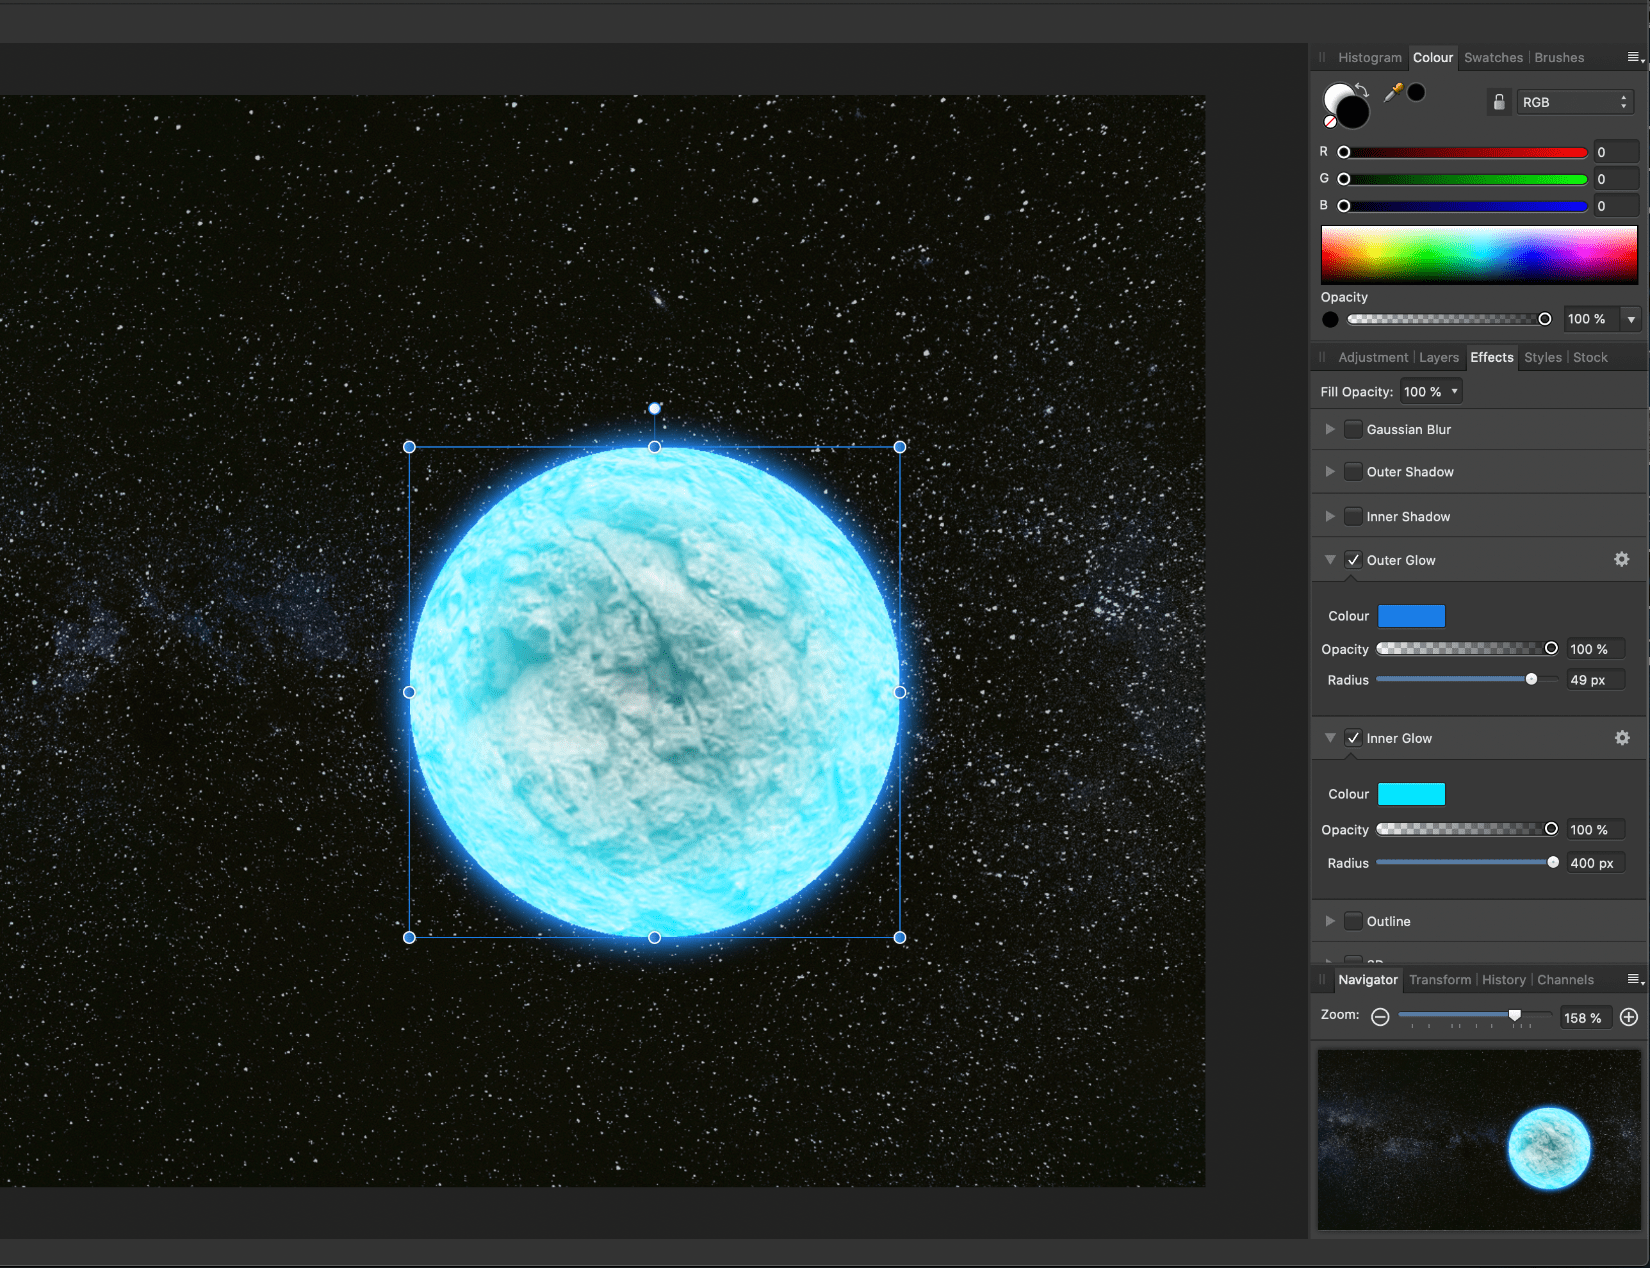Collapse the Inner Glow effect section
Screen dimensions: 1650x1268
click(x=1330, y=738)
